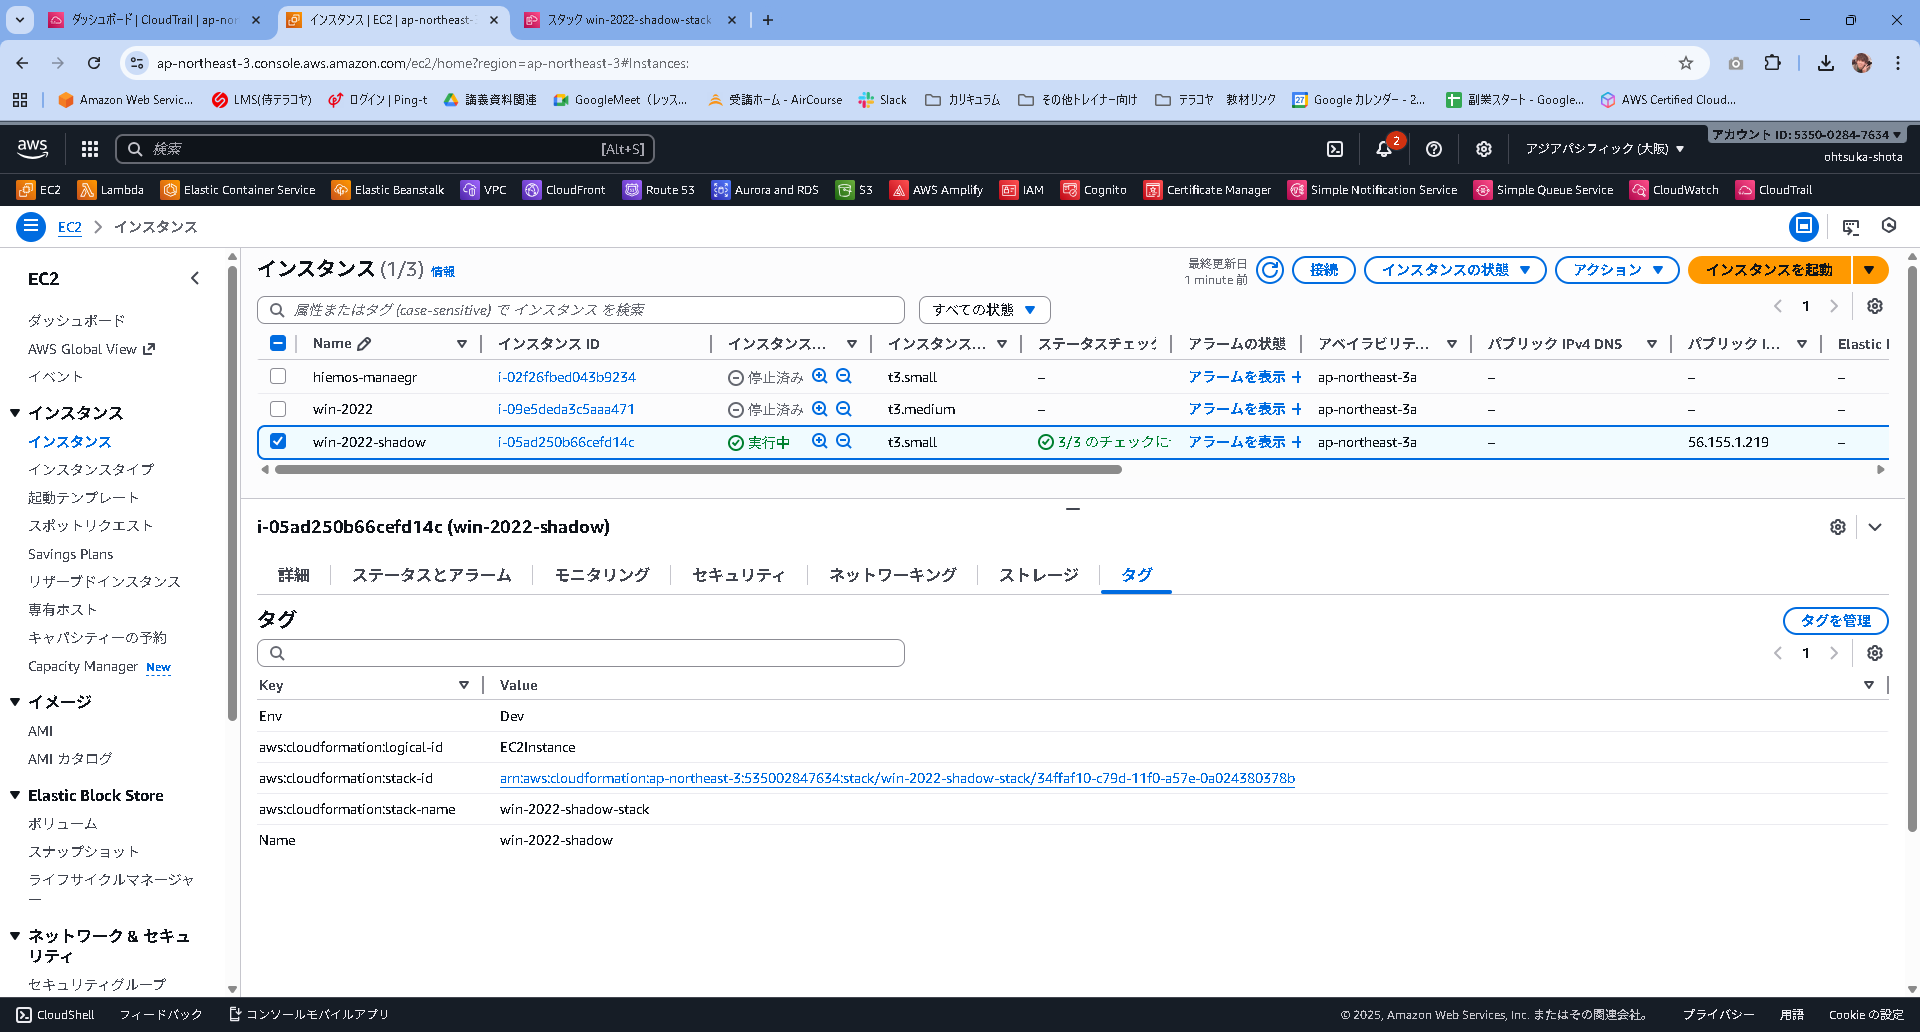This screenshot has width=1920, height=1032.
Task: Open the help question mark menu
Action: (1434, 149)
